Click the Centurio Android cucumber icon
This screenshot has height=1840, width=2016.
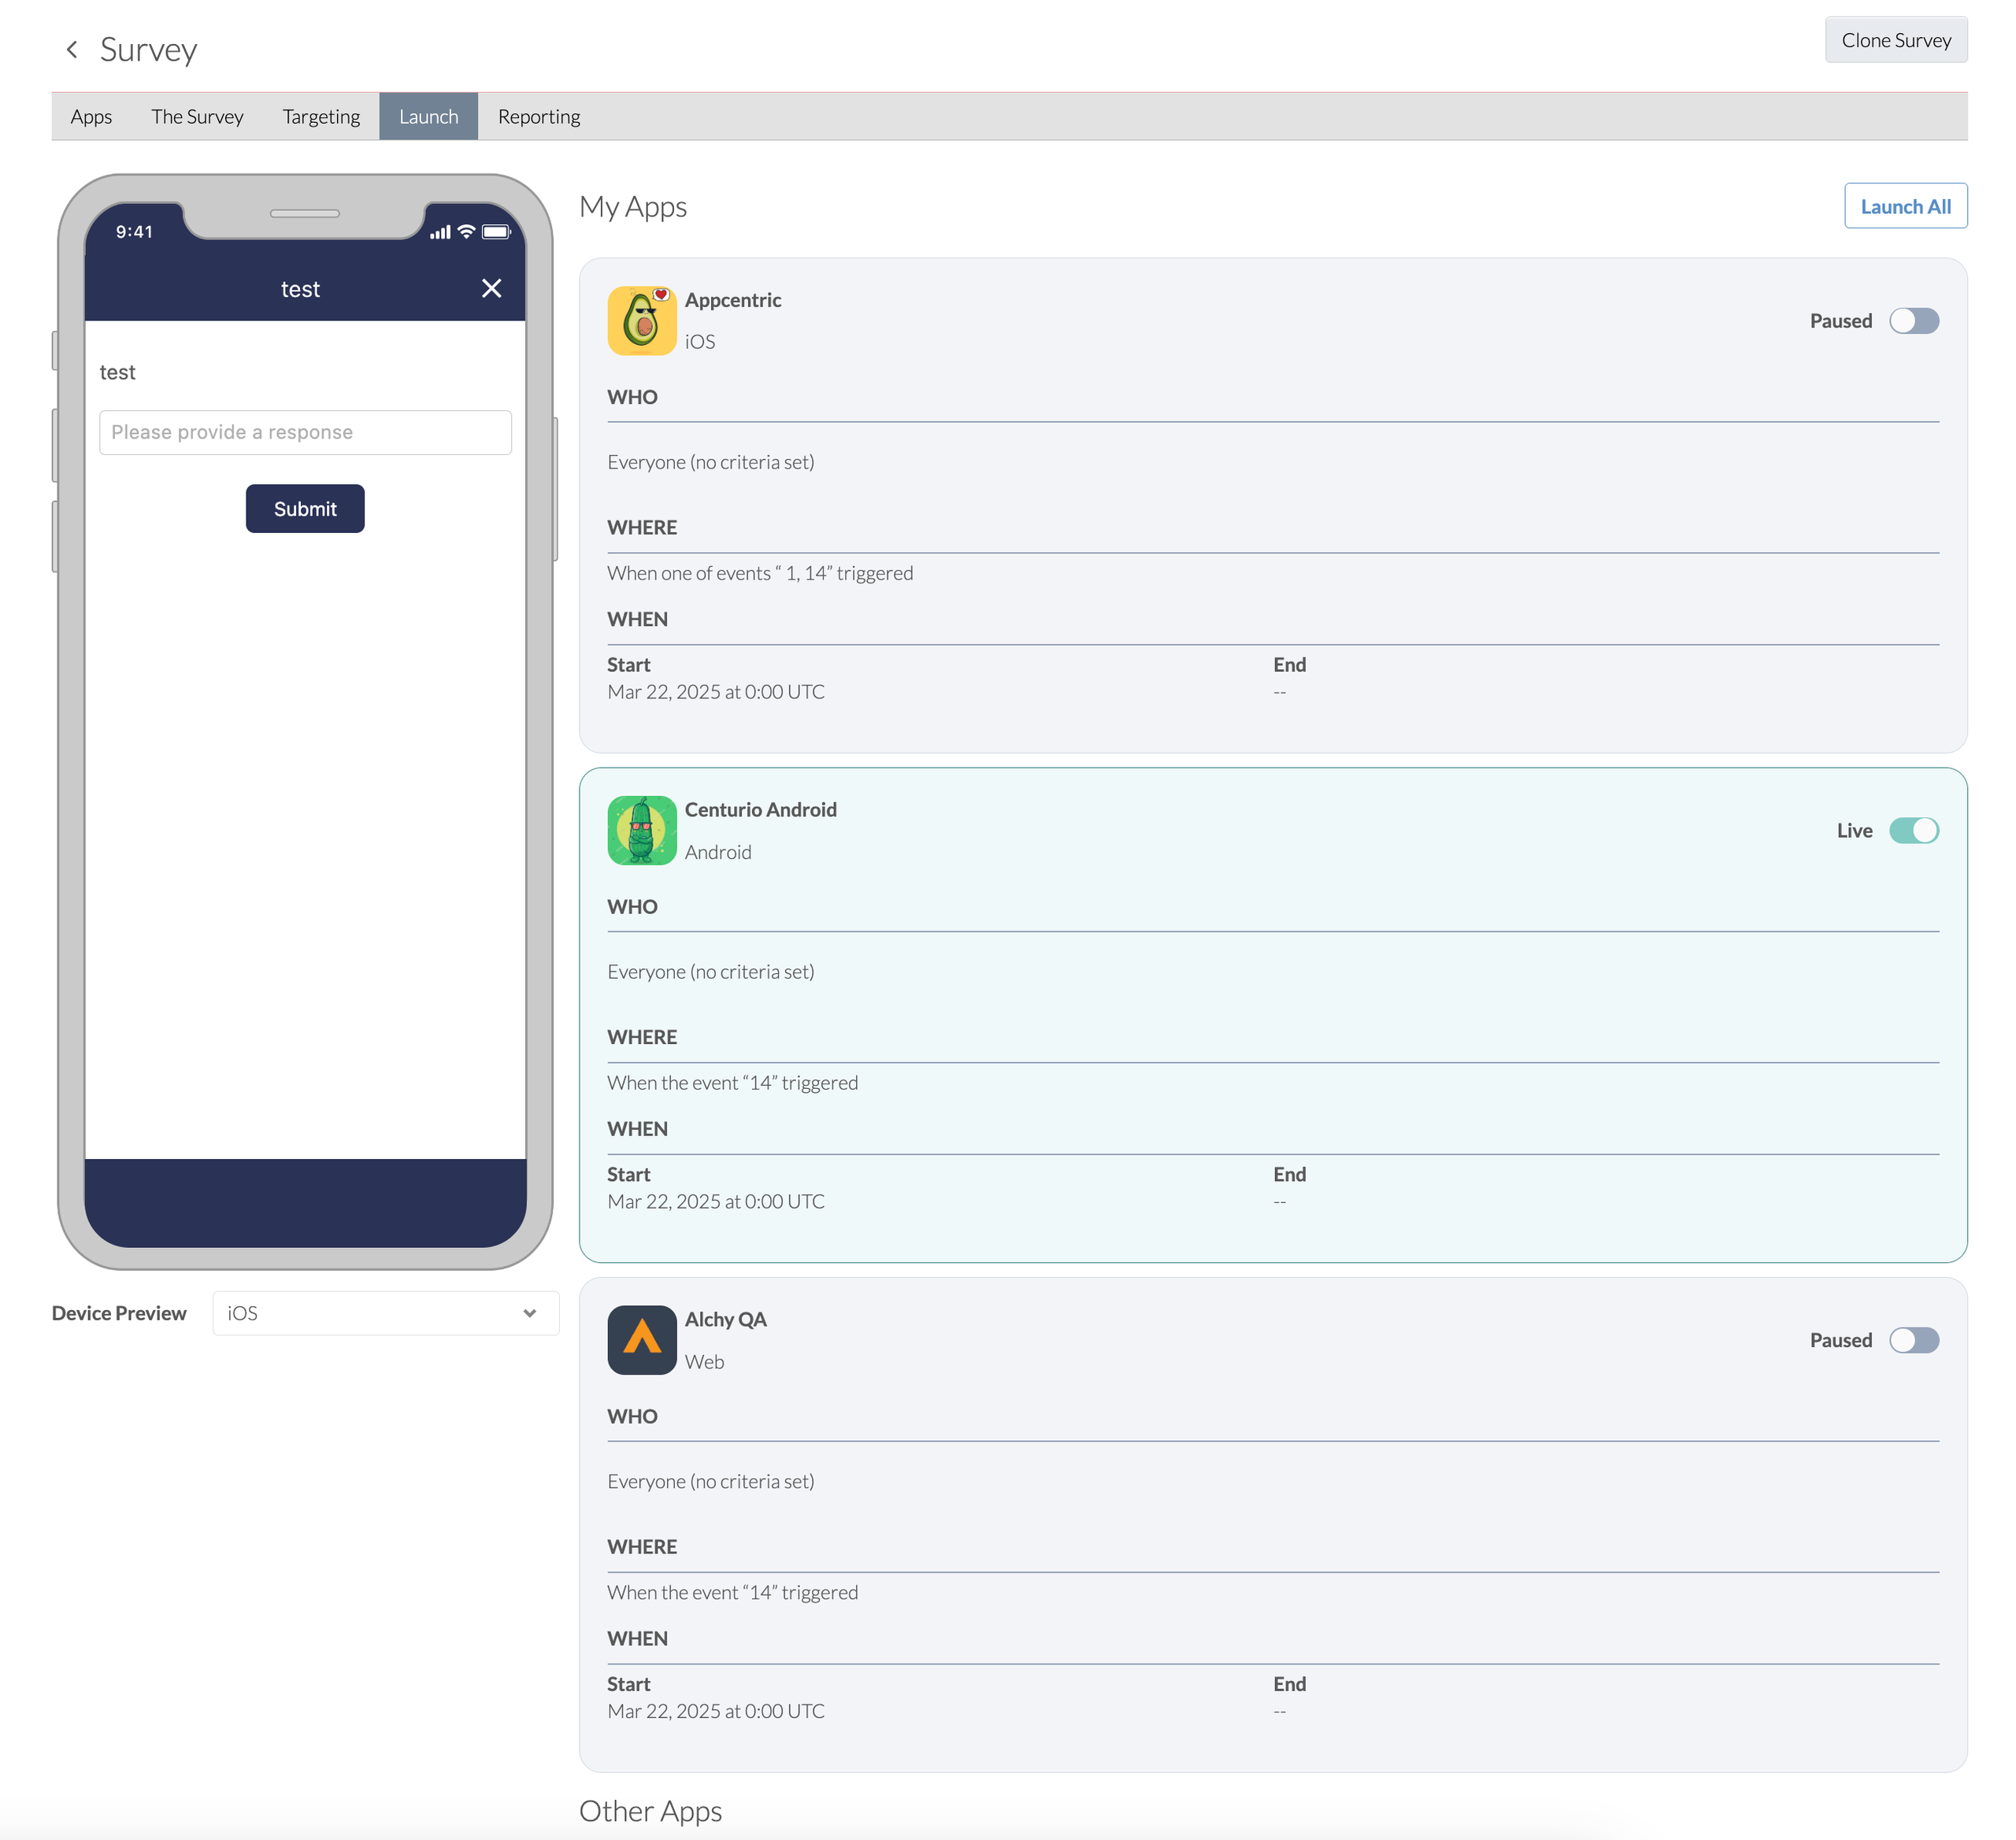tap(641, 830)
